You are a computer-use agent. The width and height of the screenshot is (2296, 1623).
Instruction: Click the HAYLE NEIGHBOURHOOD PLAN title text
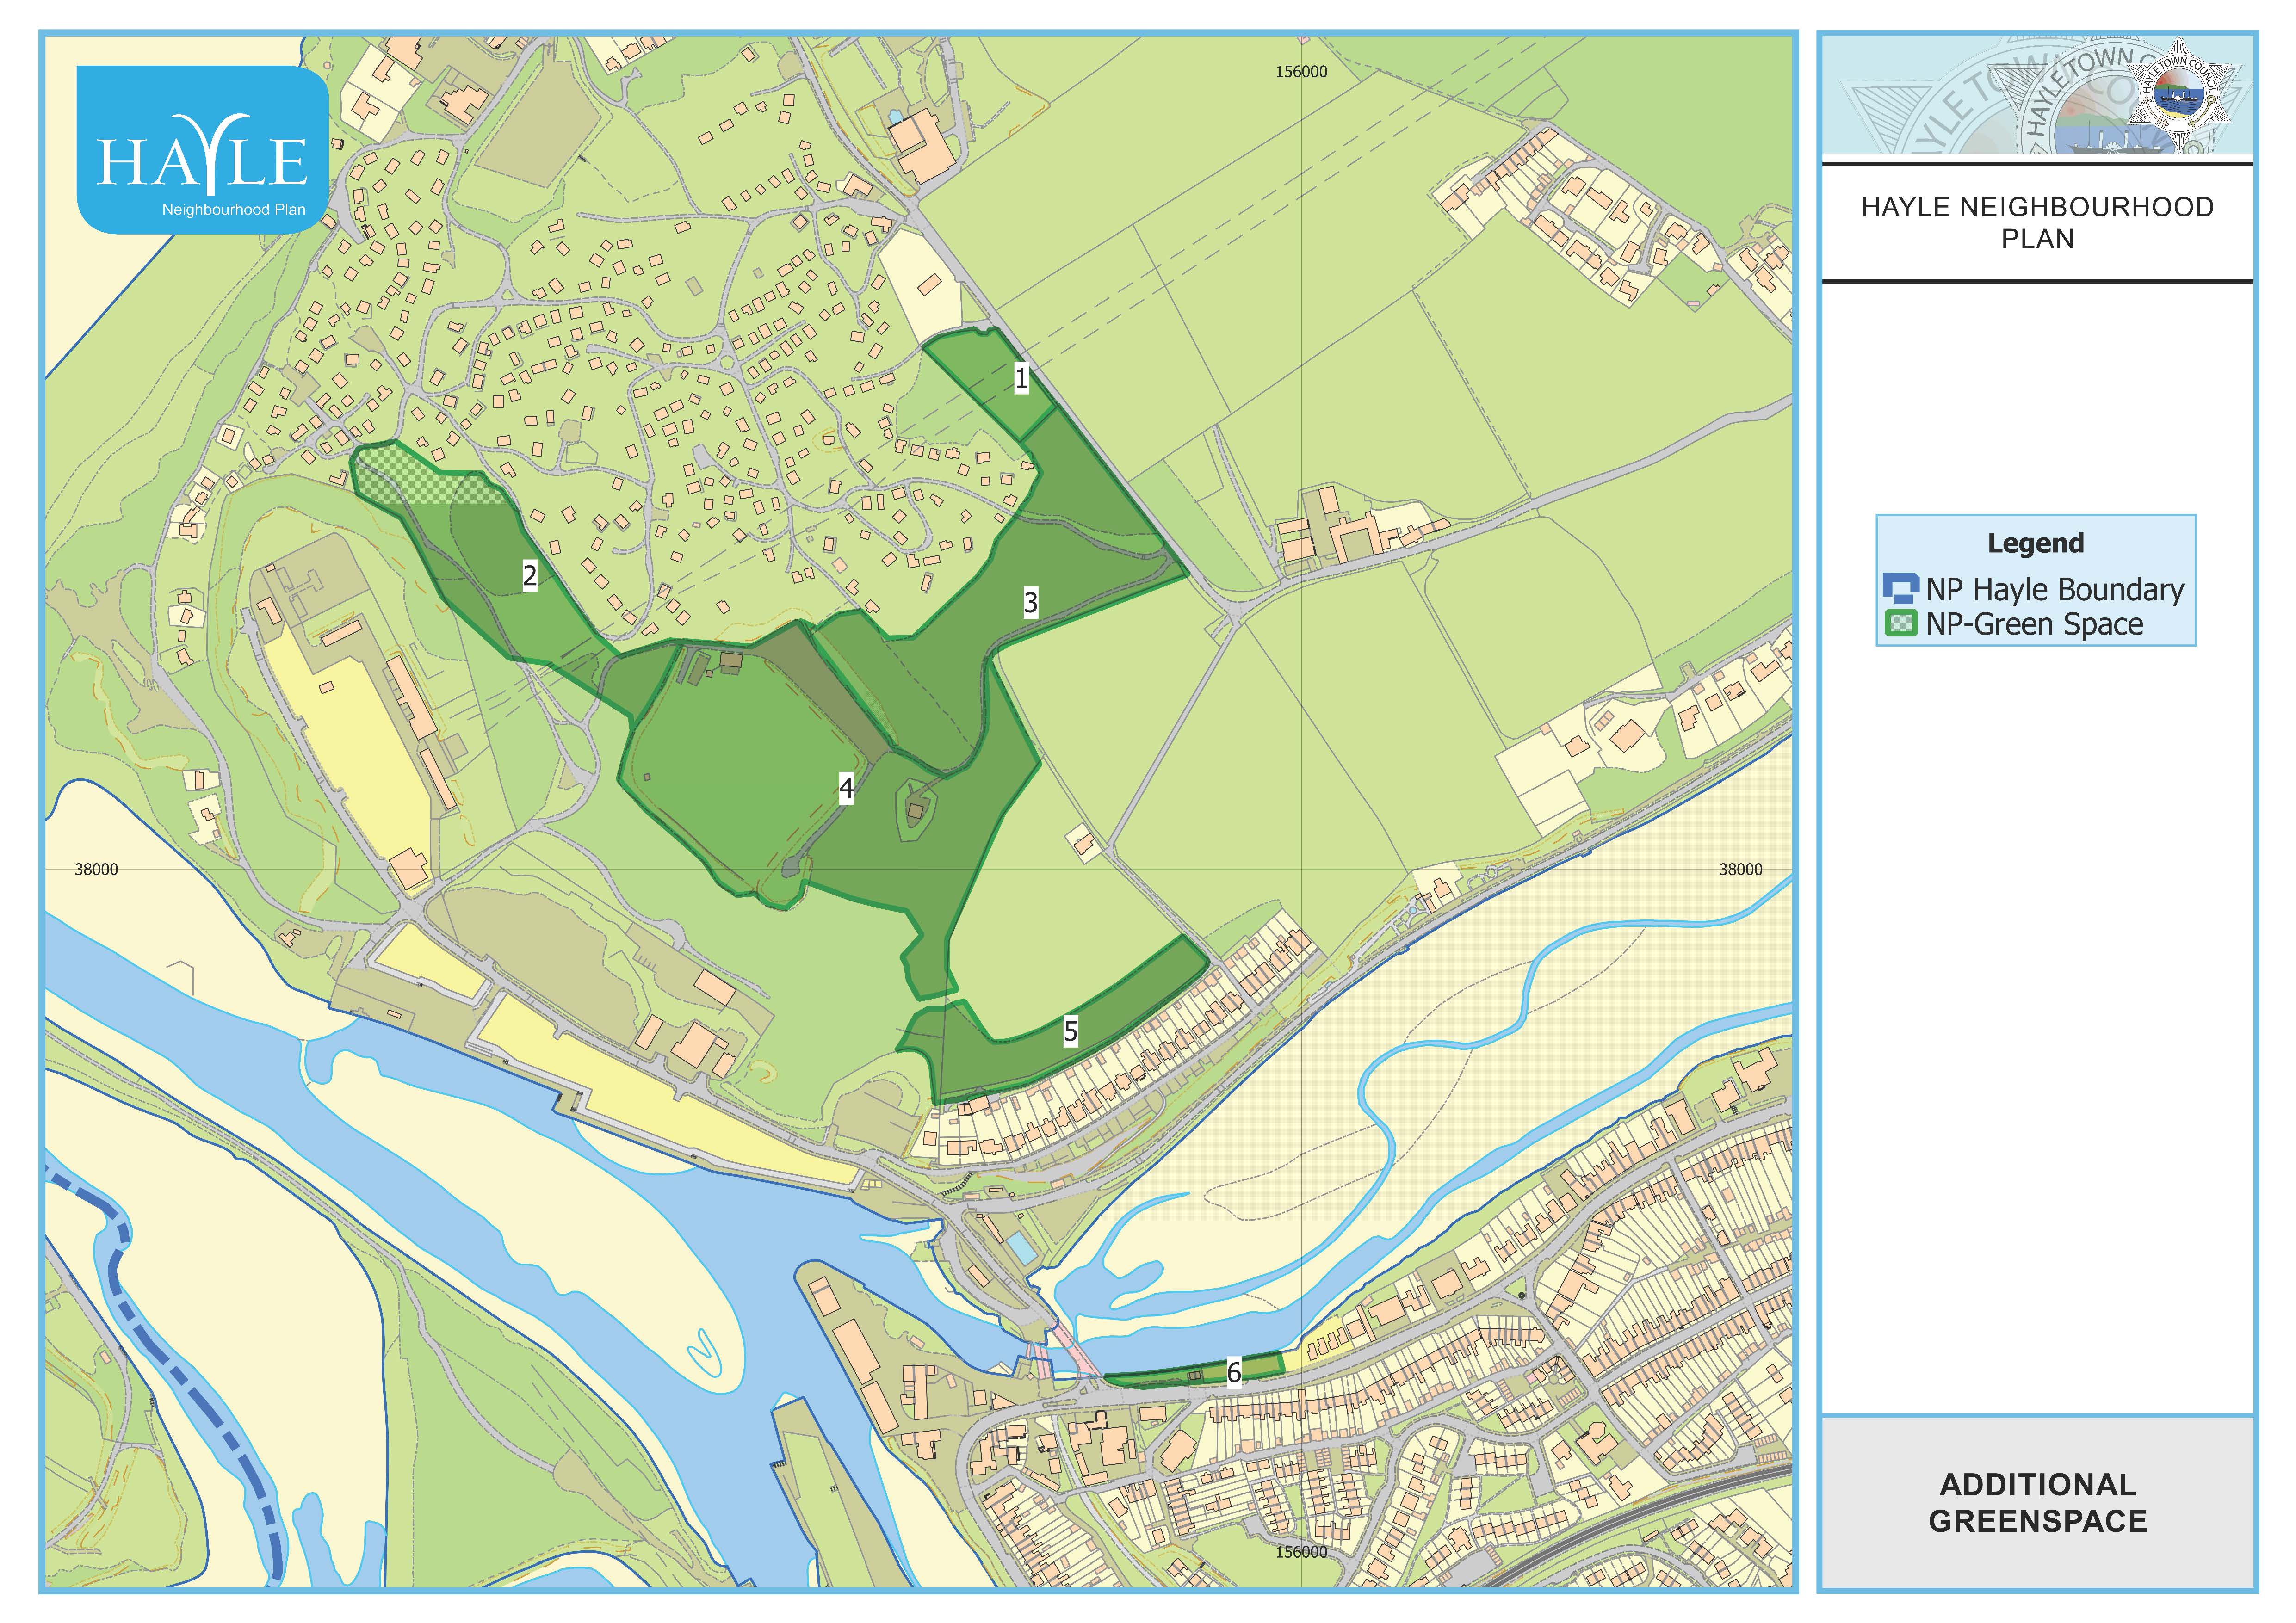[2037, 222]
